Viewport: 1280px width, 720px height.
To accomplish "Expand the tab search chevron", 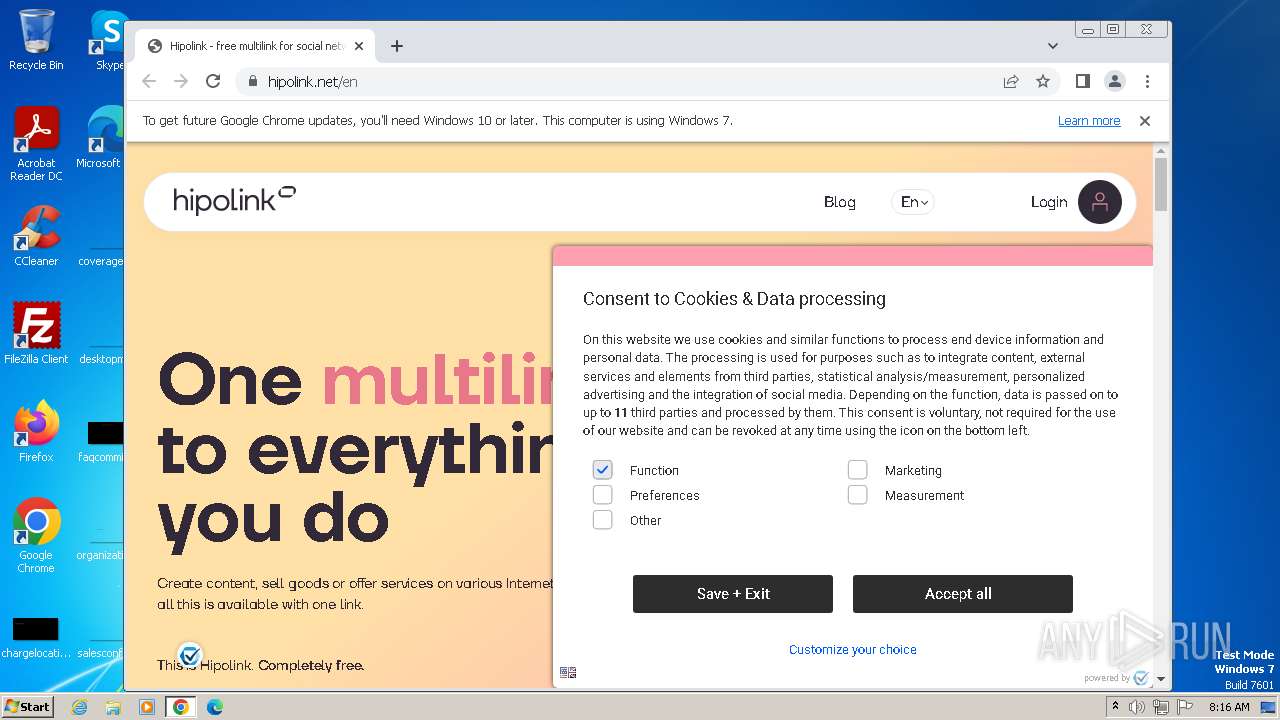I will 1053,46.
